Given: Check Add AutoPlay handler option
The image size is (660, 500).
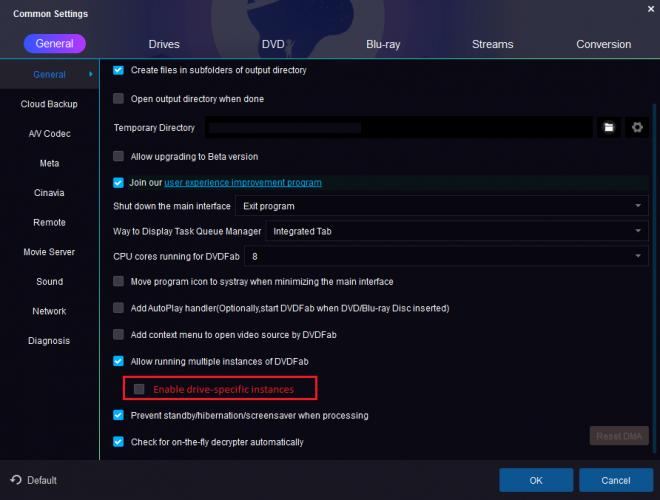Looking at the screenshot, I should [x=118, y=308].
